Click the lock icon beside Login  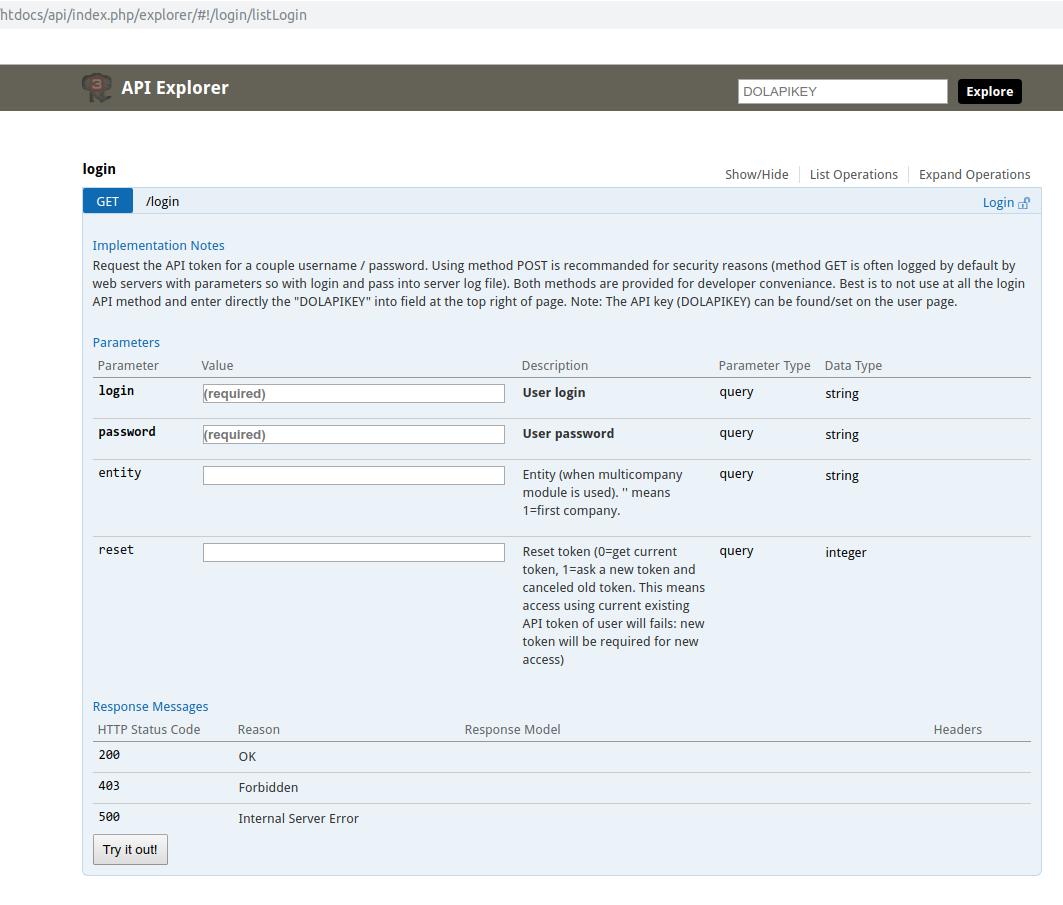pos(1024,203)
